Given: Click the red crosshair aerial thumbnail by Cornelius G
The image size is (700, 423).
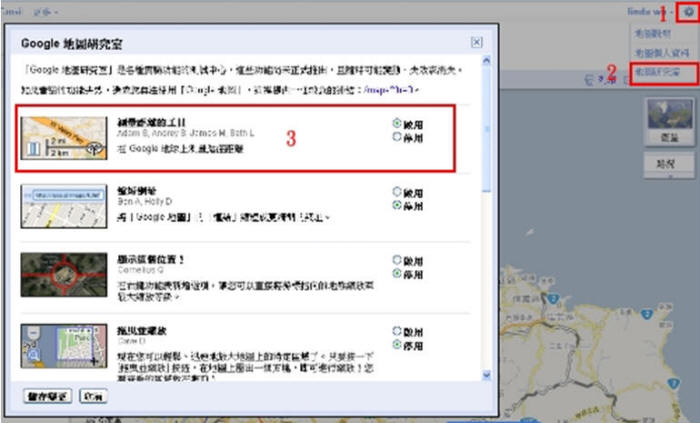Looking at the screenshot, I should [64, 275].
